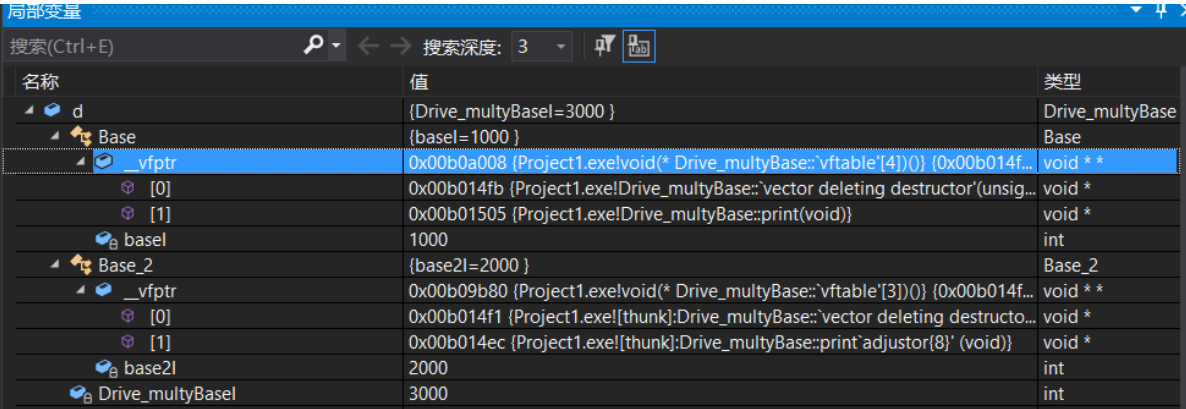This screenshot has height=409, width=1186.
Task: Click the Drive_multyBase type cell
Action: (x=1110, y=111)
